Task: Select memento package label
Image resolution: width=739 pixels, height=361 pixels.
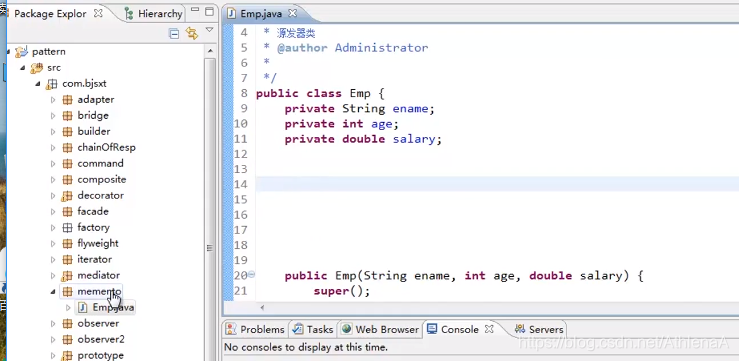Action: coord(99,291)
